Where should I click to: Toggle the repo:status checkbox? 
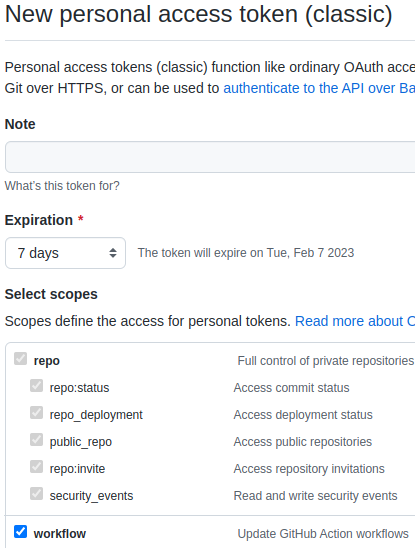pos(36,386)
